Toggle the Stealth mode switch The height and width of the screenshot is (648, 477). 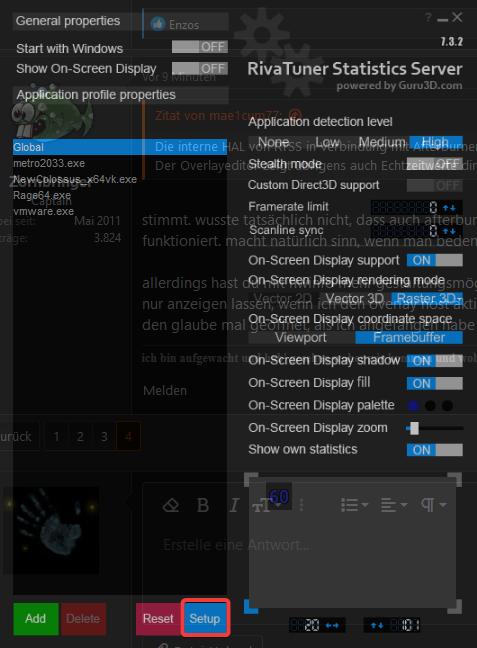(434, 164)
